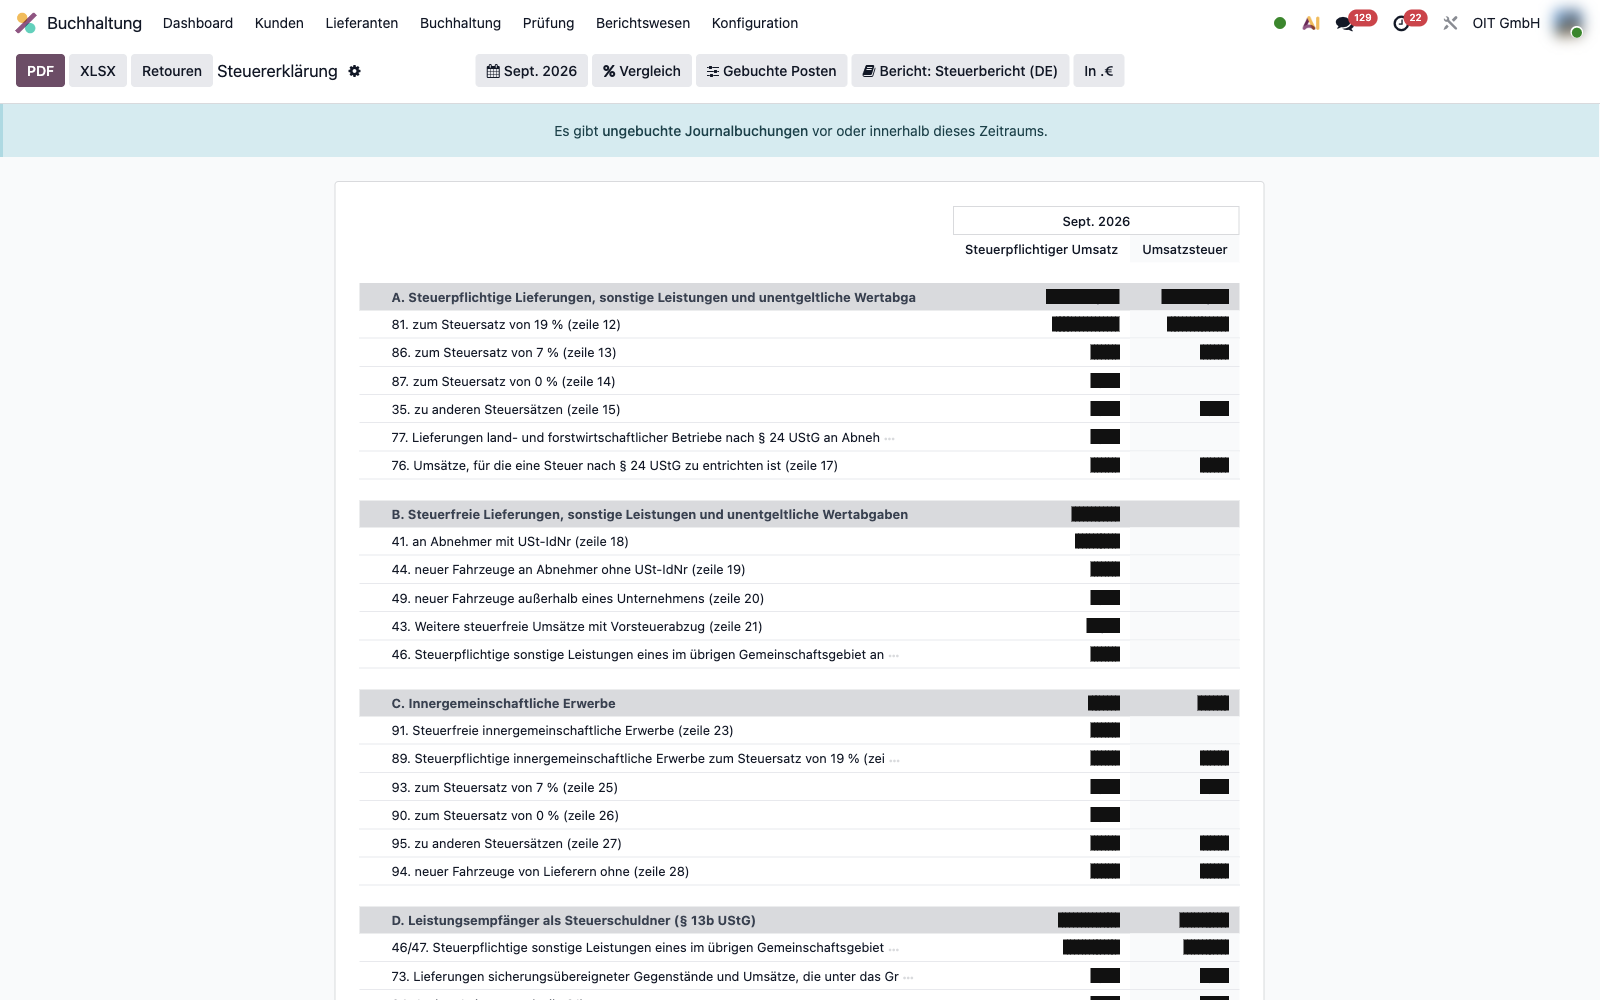Click the green status indicator dot

click(1280, 23)
